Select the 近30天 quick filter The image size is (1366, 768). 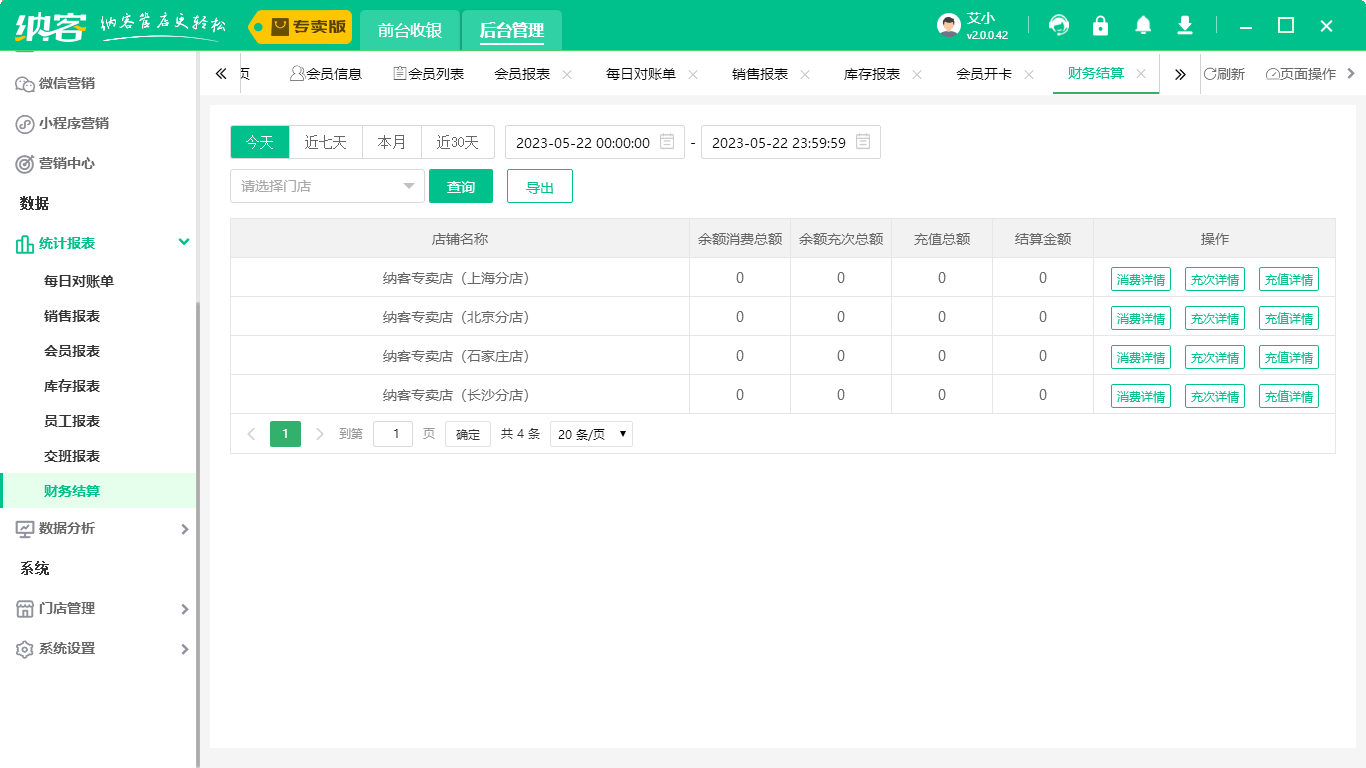[458, 141]
